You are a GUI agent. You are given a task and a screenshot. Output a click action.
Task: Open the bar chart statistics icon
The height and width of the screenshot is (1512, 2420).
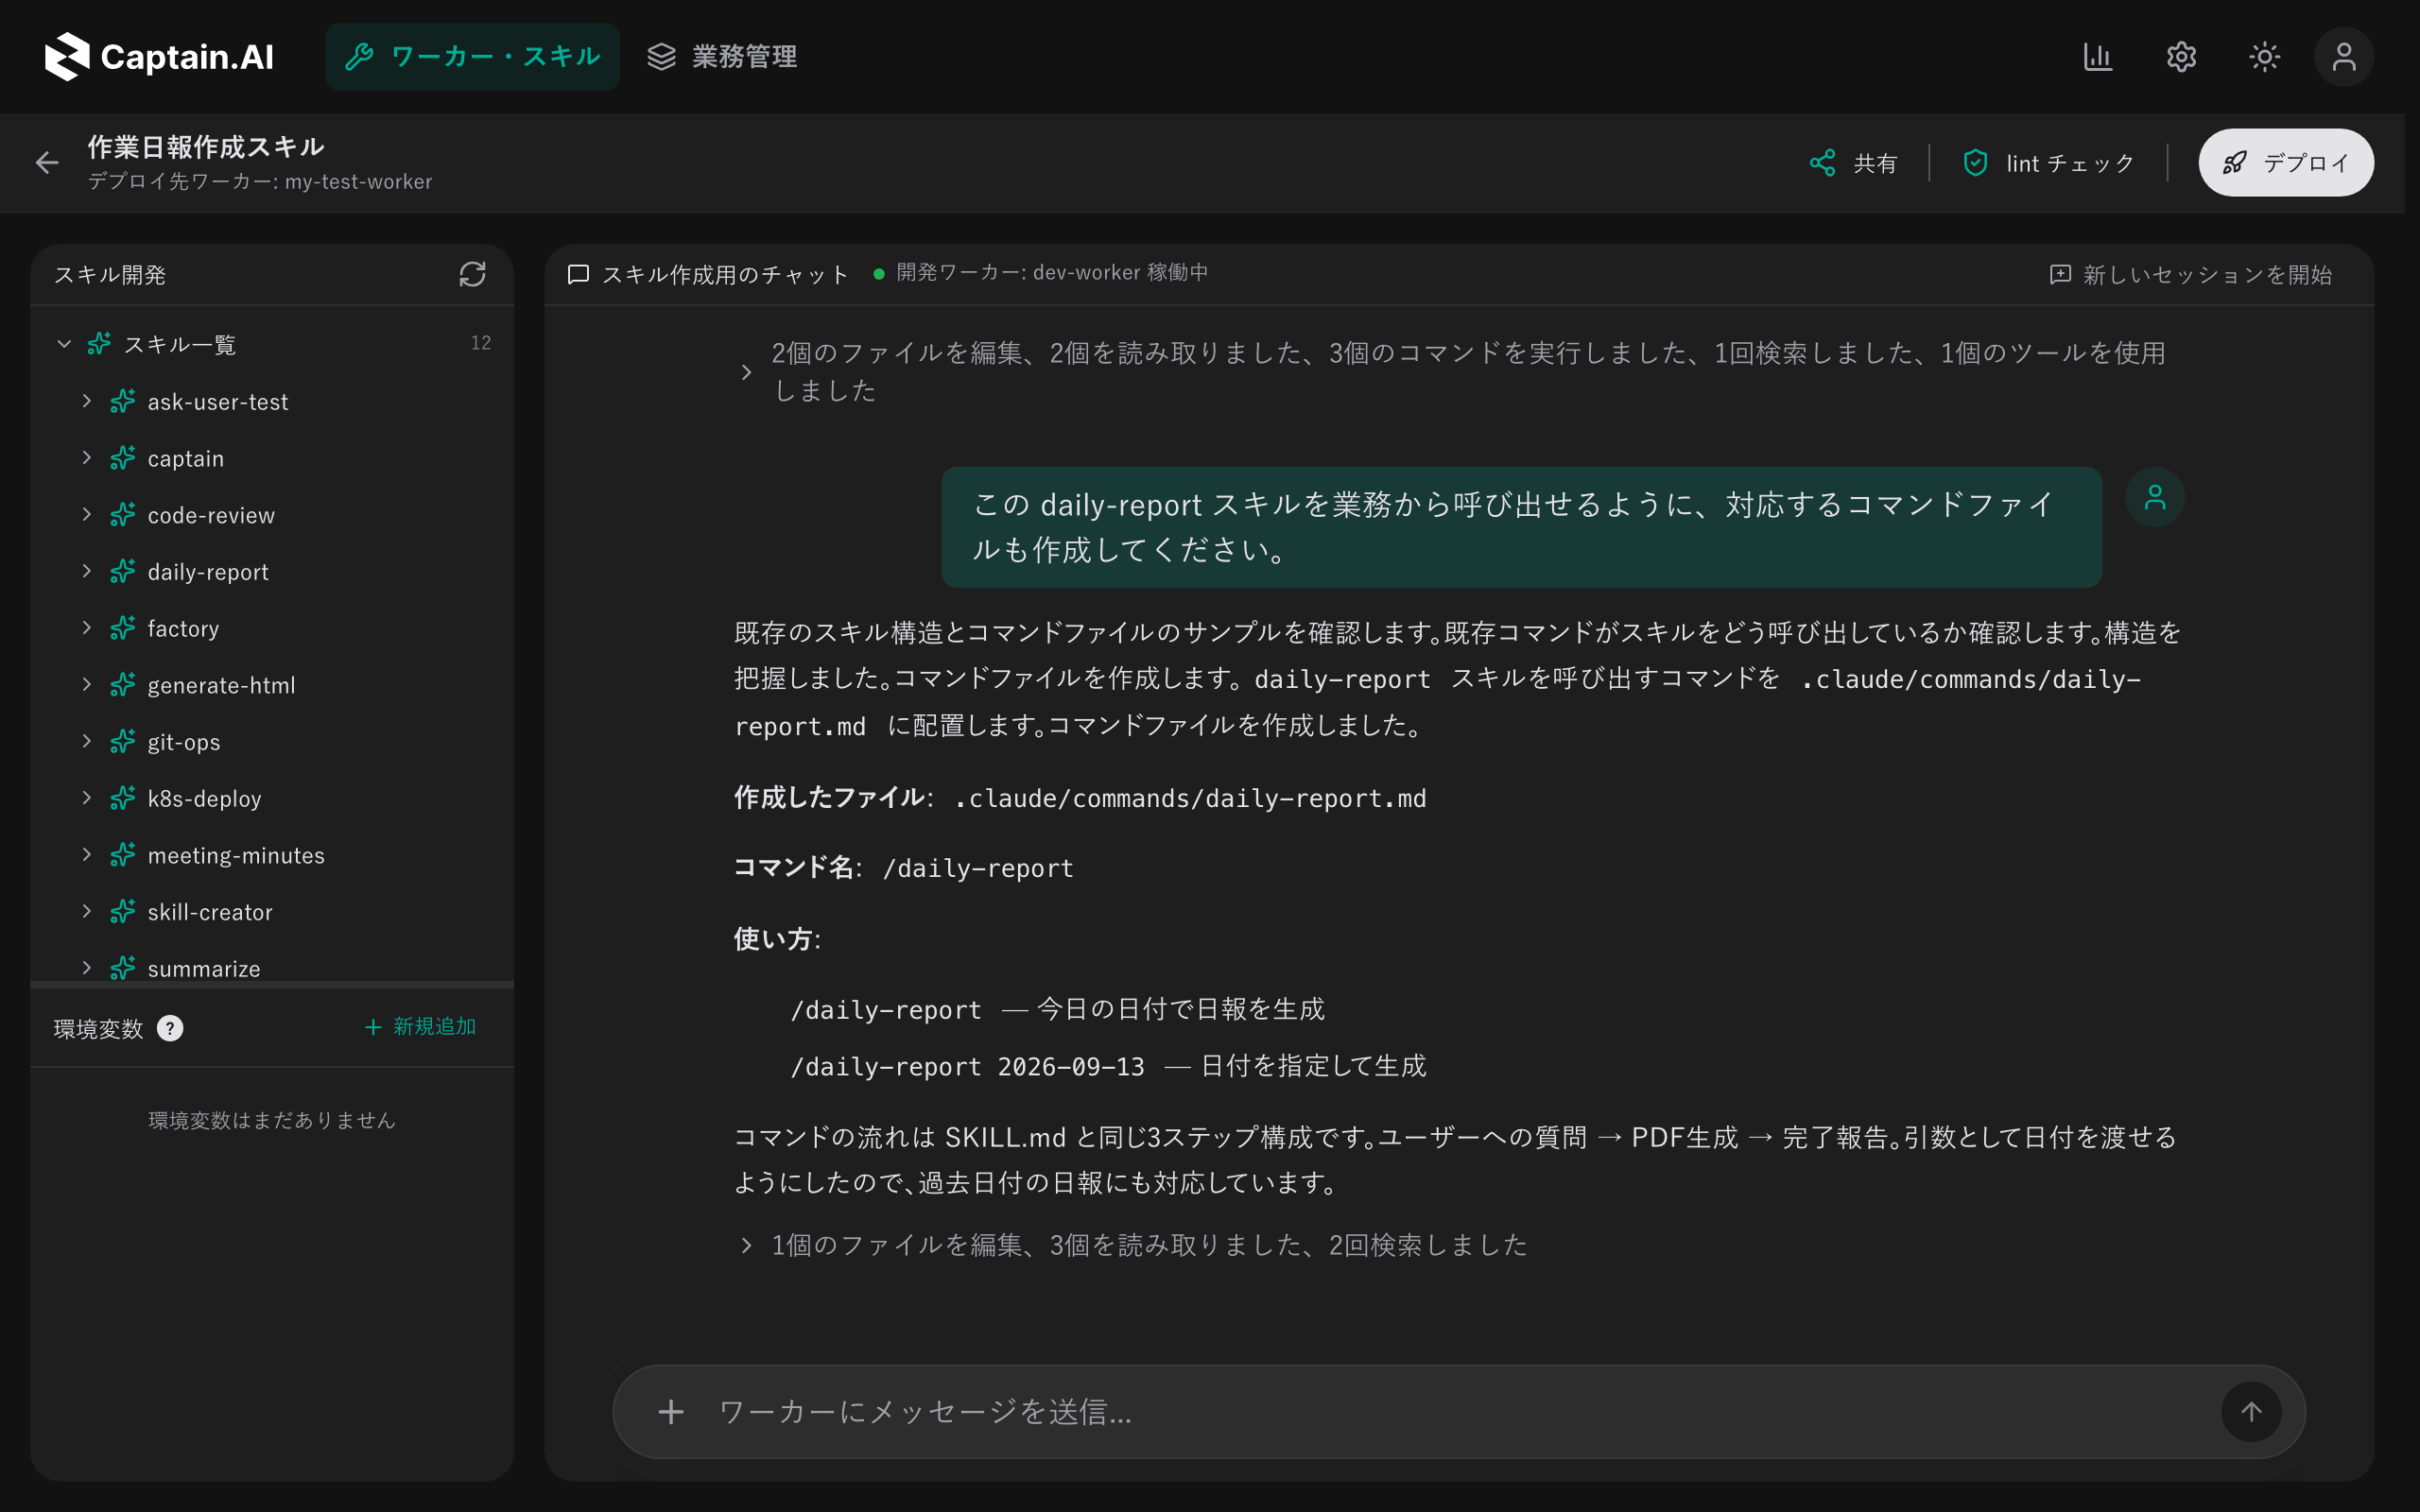point(2098,57)
